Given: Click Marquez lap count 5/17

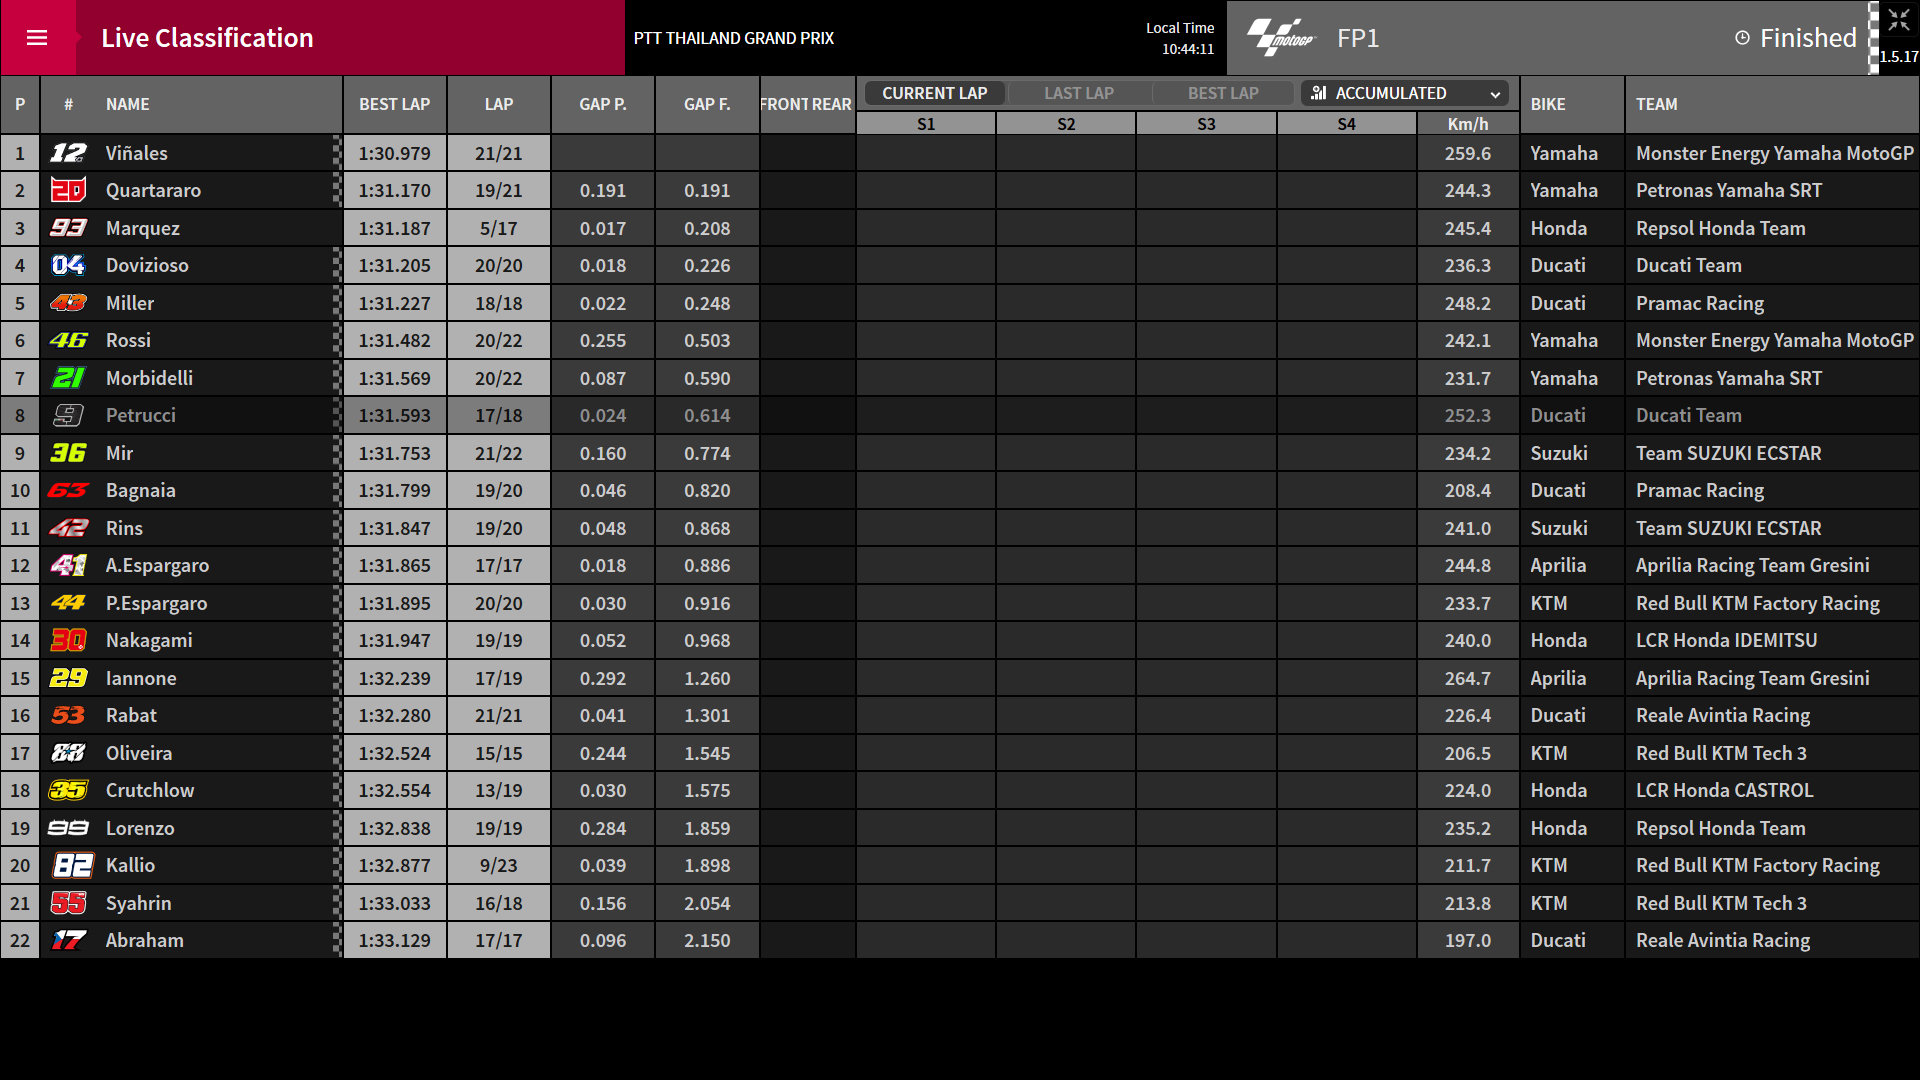Looking at the screenshot, I should (x=499, y=228).
